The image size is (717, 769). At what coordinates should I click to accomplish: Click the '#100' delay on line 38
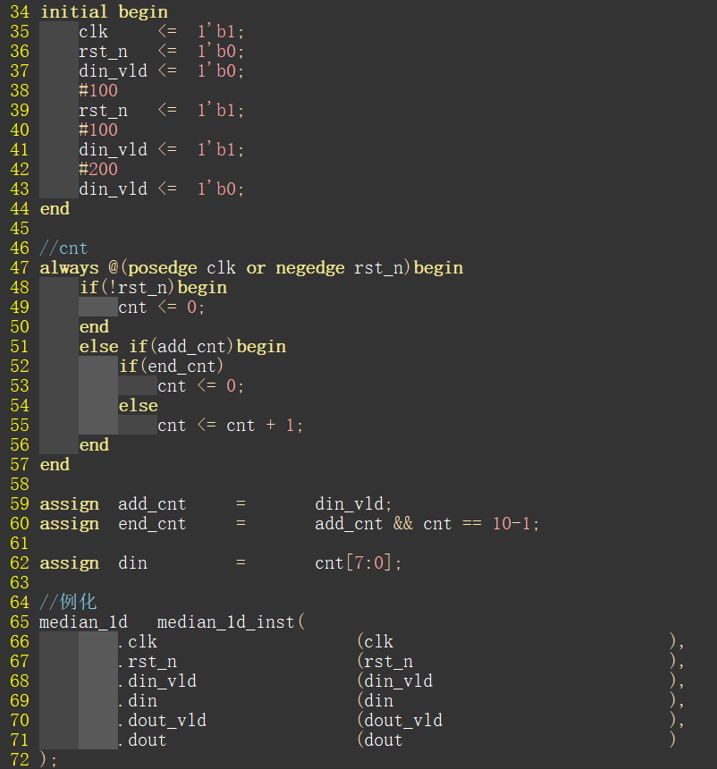tap(98, 91)
